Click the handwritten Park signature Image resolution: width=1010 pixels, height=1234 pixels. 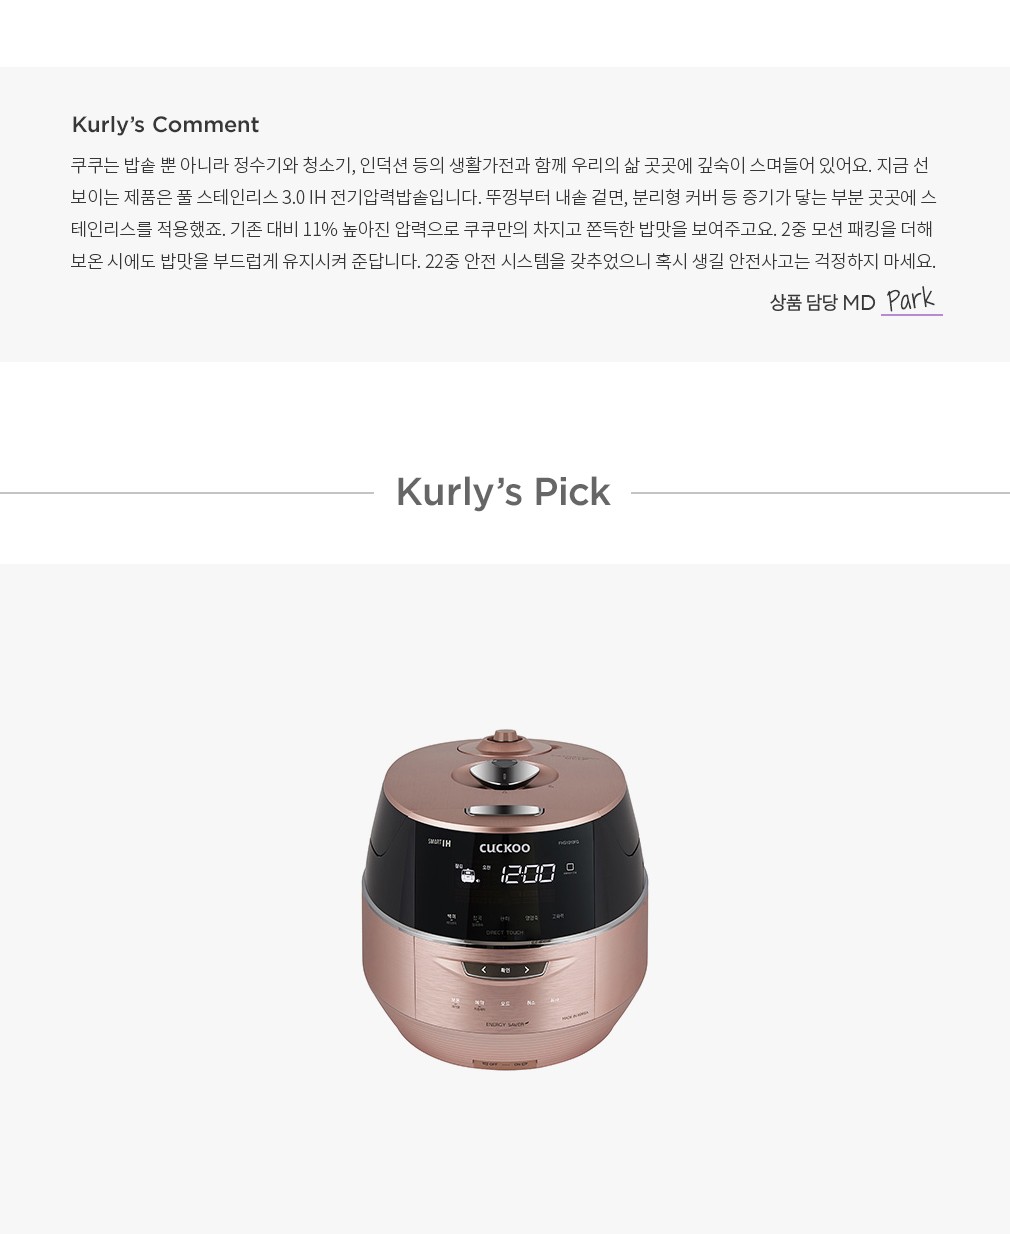(911, 300)
